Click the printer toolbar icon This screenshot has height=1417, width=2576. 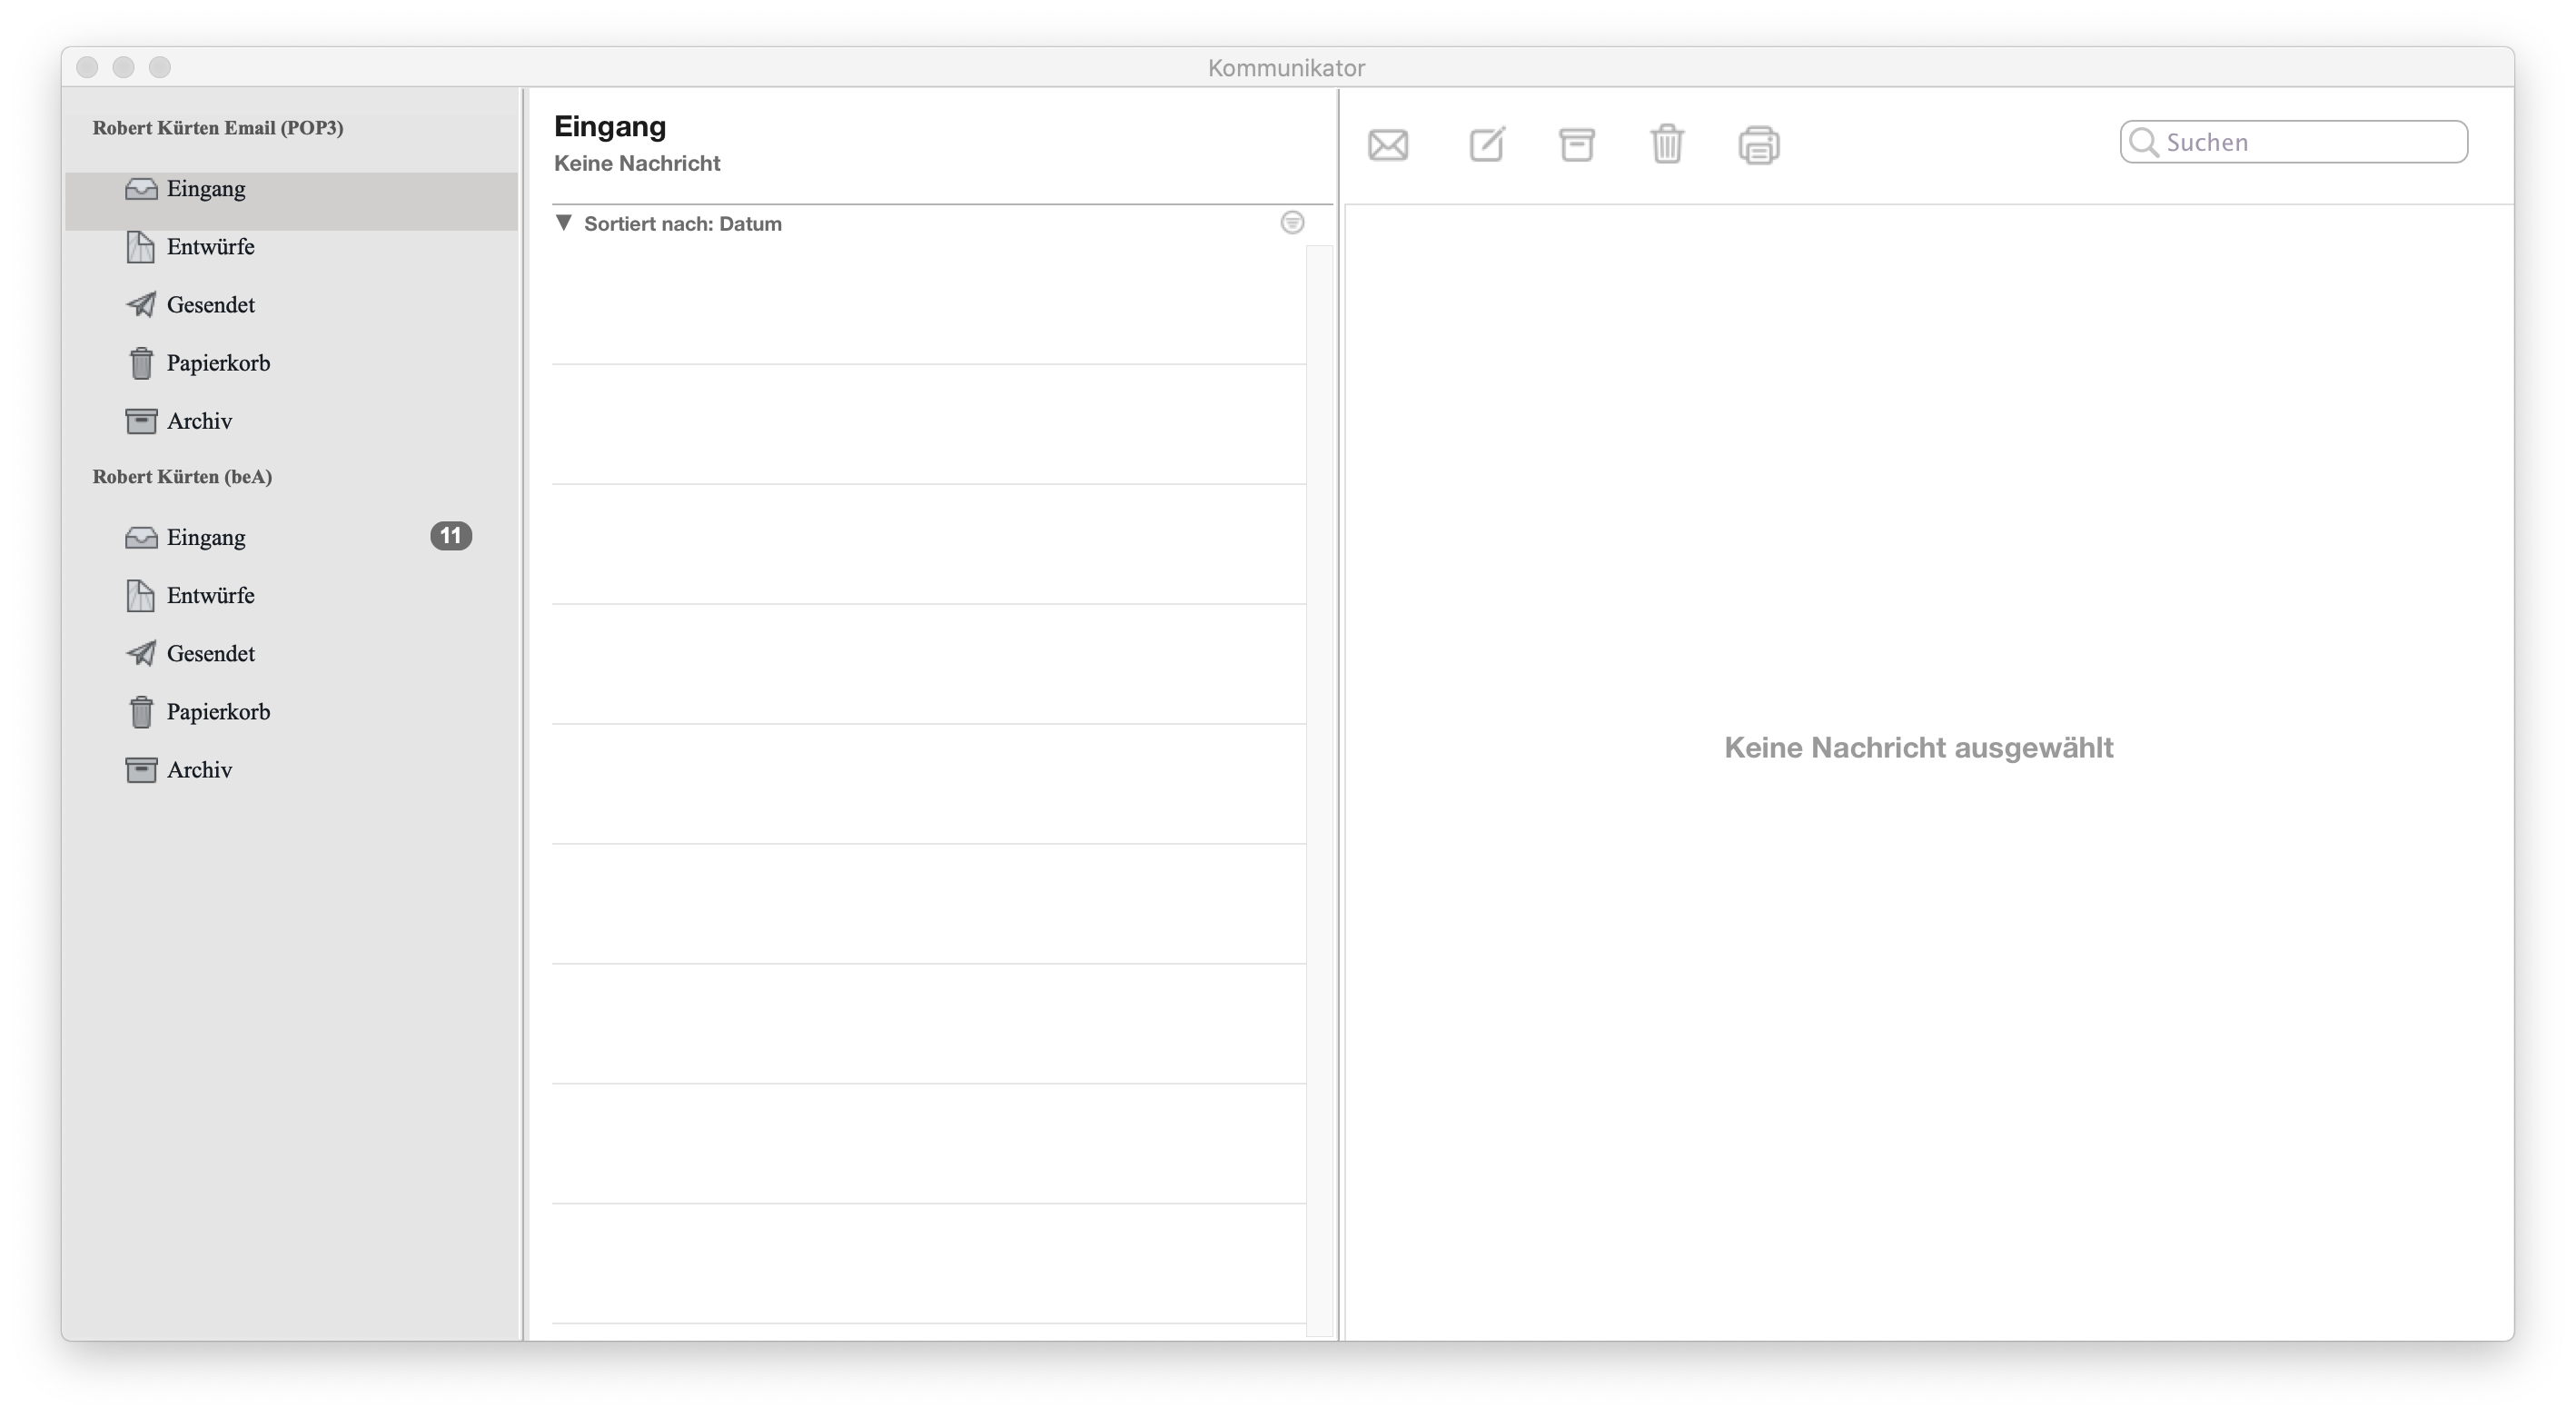pos(1759,145)
